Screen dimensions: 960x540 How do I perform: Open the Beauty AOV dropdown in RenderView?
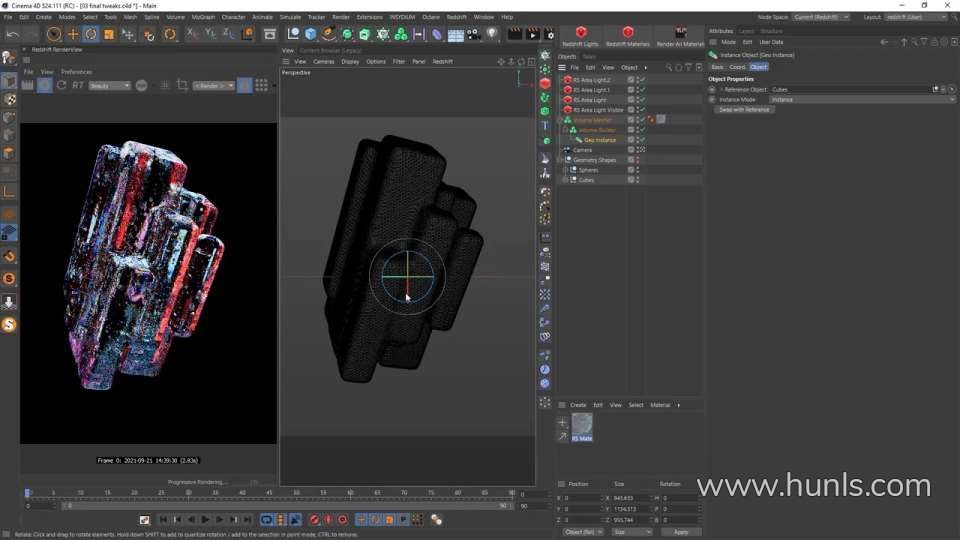110,86
